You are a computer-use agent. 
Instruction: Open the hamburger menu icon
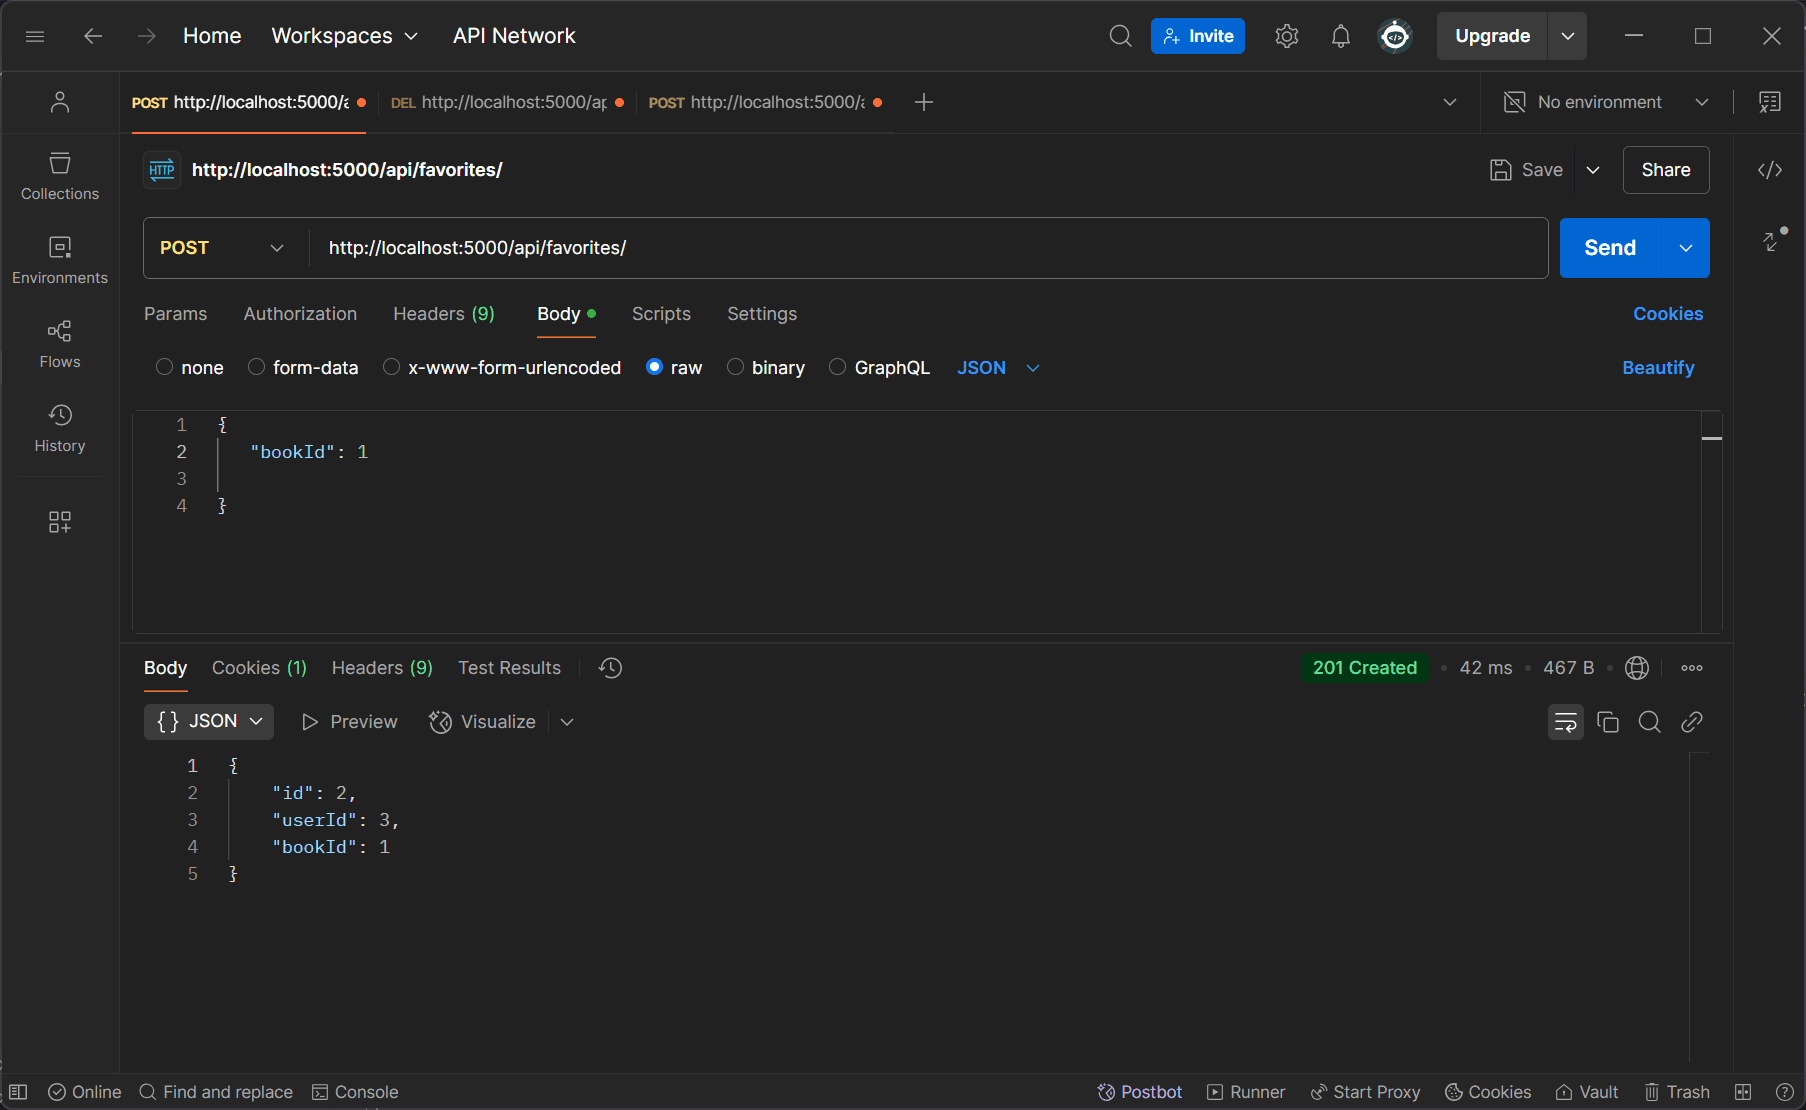35,36
